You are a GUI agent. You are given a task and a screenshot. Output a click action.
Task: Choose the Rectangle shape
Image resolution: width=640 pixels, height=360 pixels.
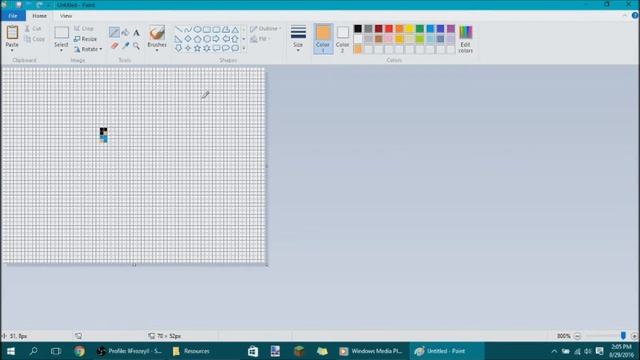click(x=207, y=29)
